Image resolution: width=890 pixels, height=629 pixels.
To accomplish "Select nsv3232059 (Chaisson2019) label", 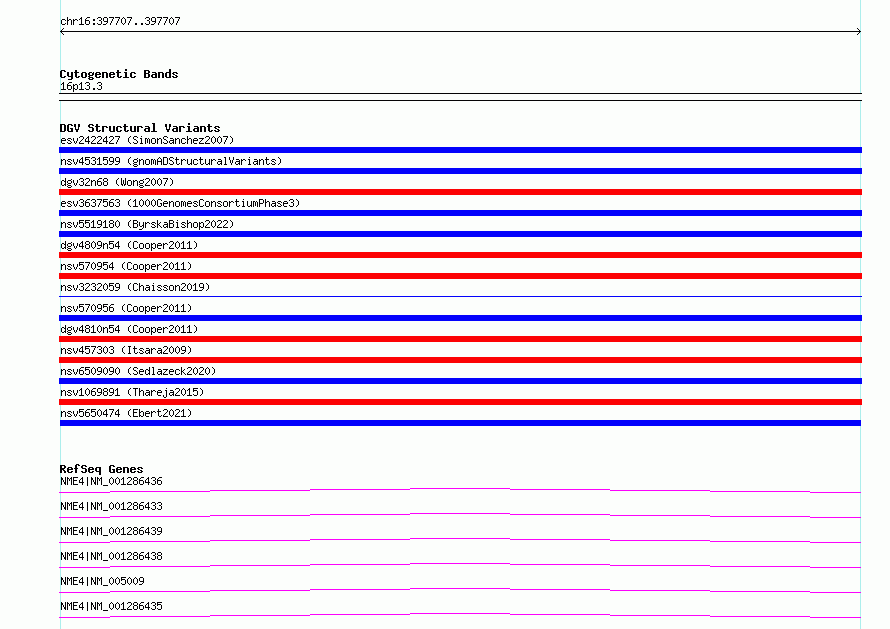I will tap(135, 287).
